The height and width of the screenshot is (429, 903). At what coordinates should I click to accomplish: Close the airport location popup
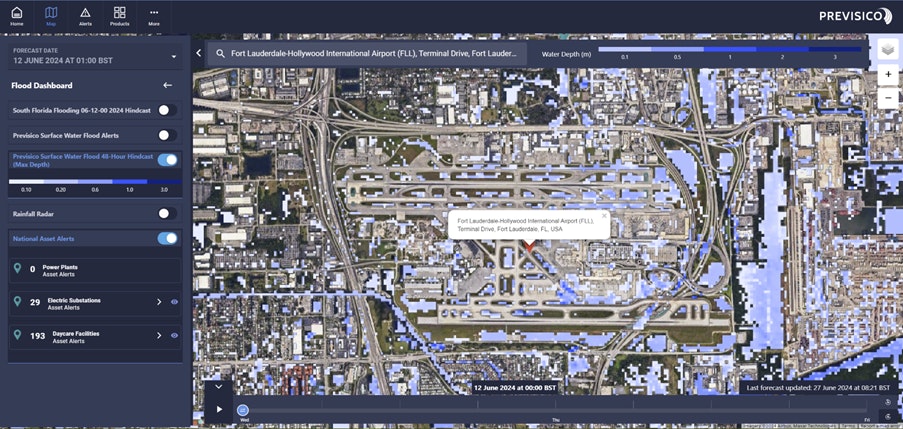604,216
